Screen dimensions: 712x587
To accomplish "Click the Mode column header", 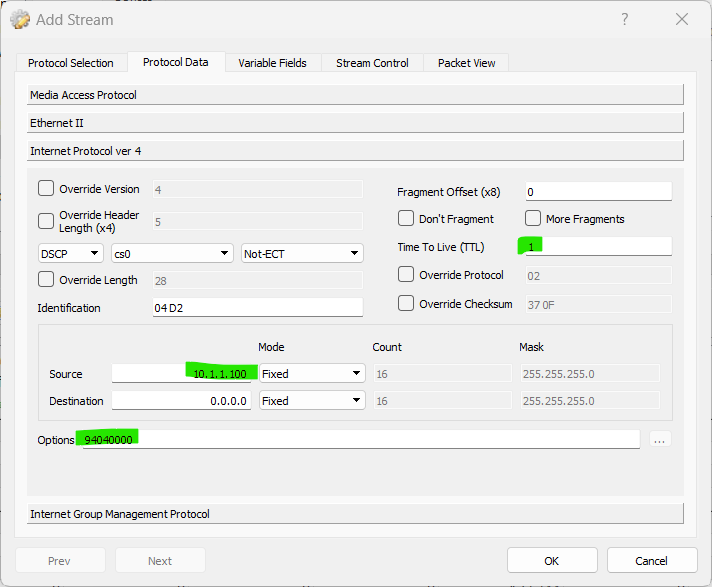I will [x=271, y=347].
